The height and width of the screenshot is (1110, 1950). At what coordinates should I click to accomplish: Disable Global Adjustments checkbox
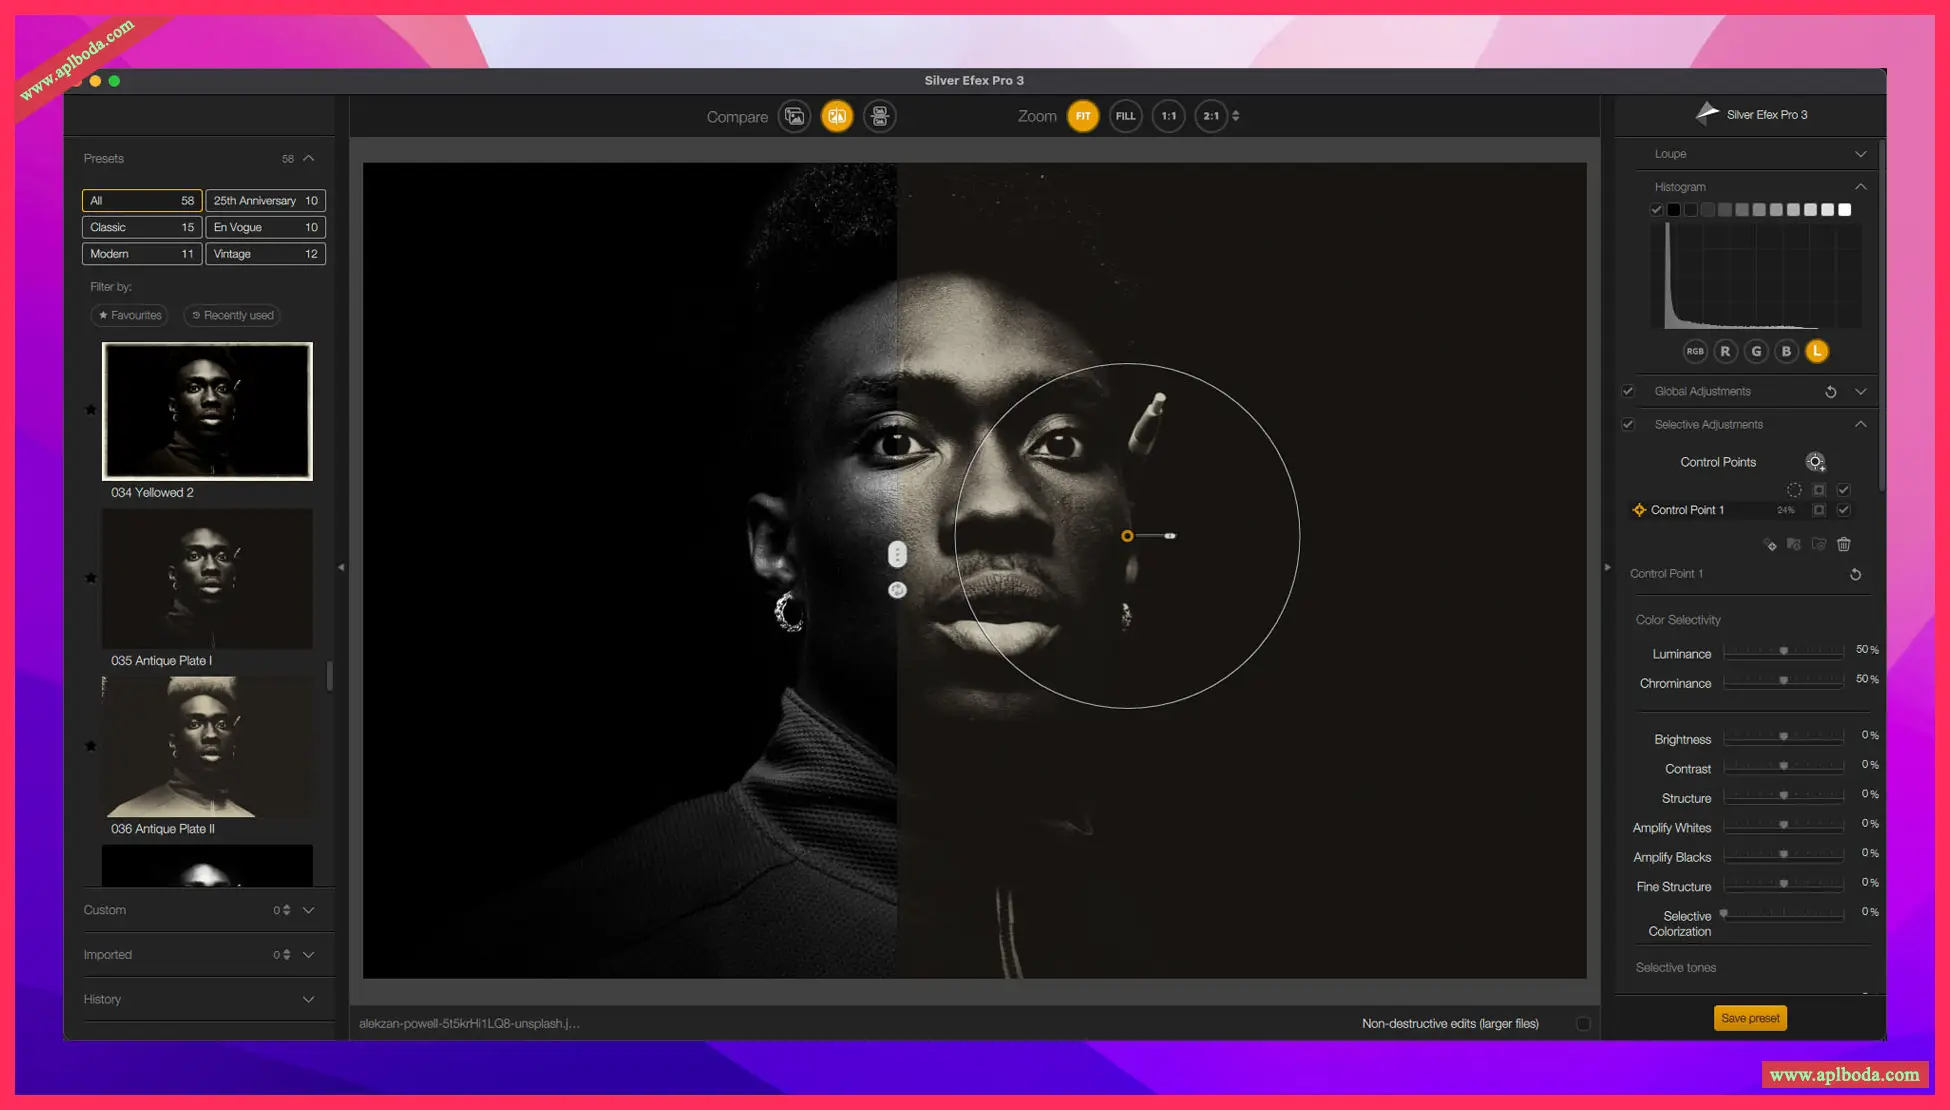click(1628, 391)
